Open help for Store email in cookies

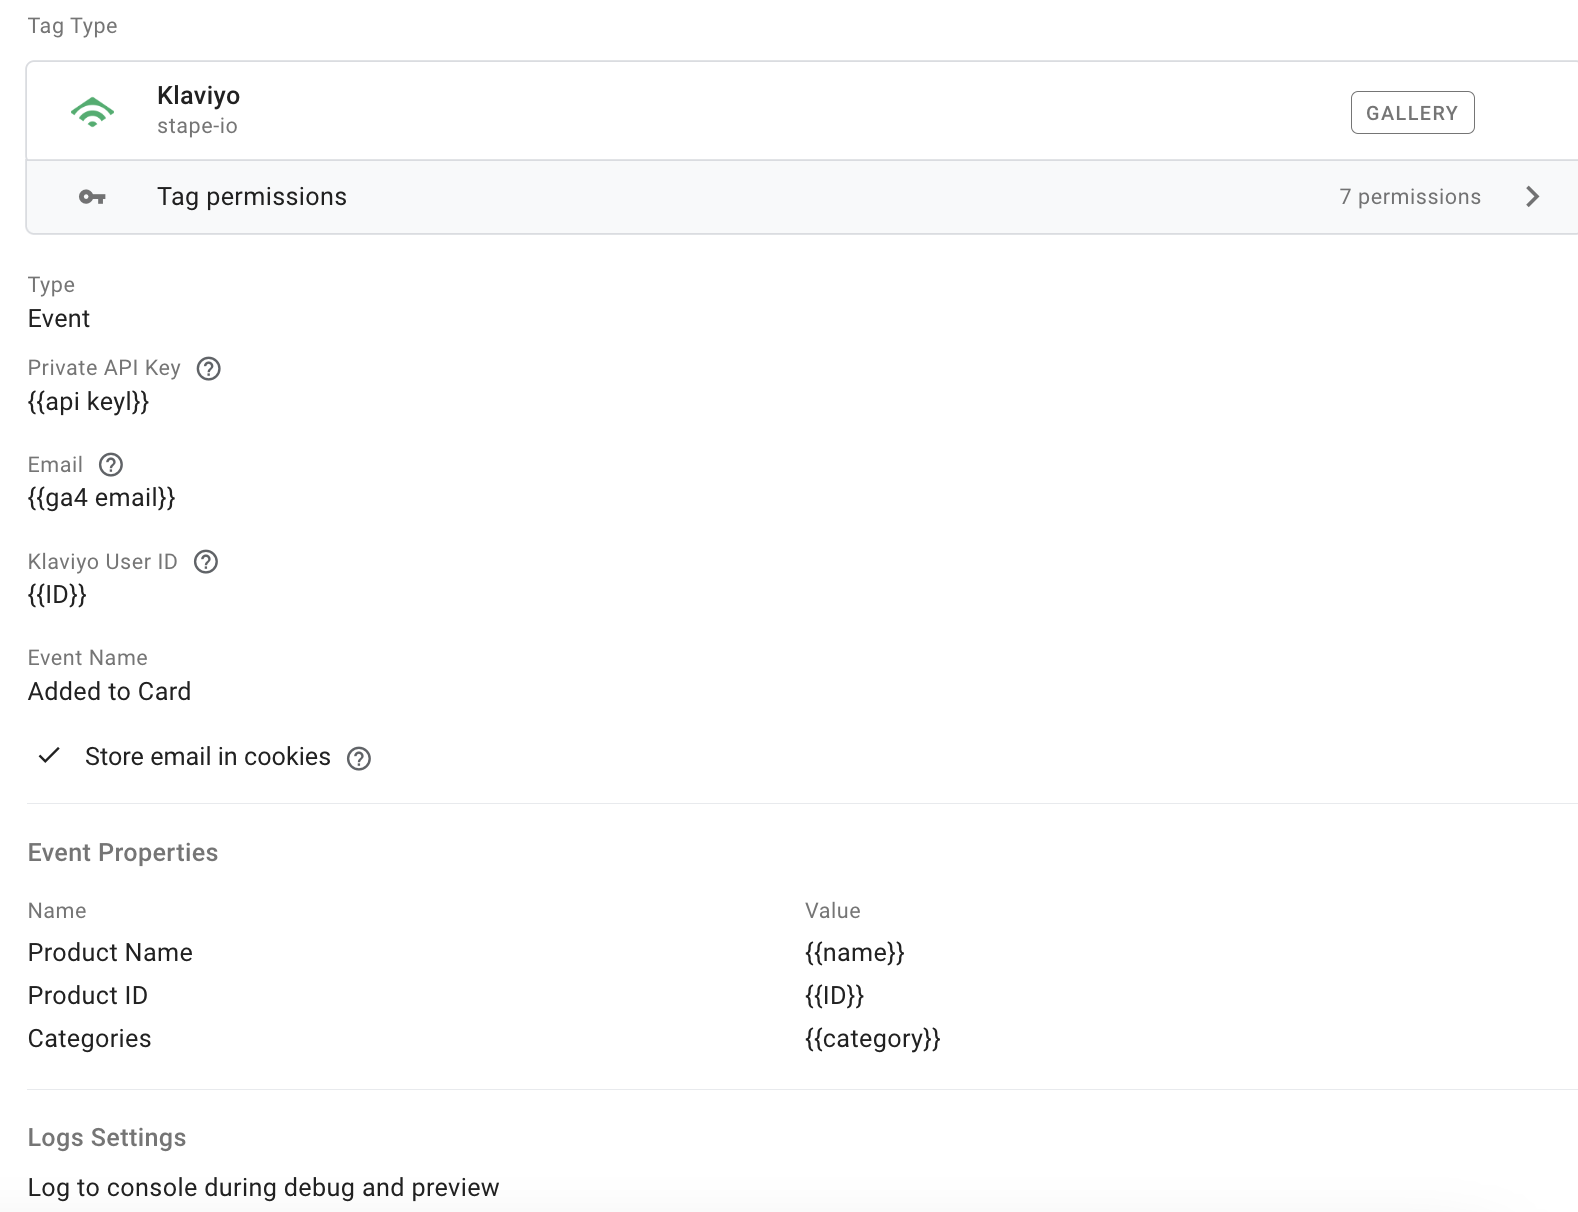(x=359, y=759)
